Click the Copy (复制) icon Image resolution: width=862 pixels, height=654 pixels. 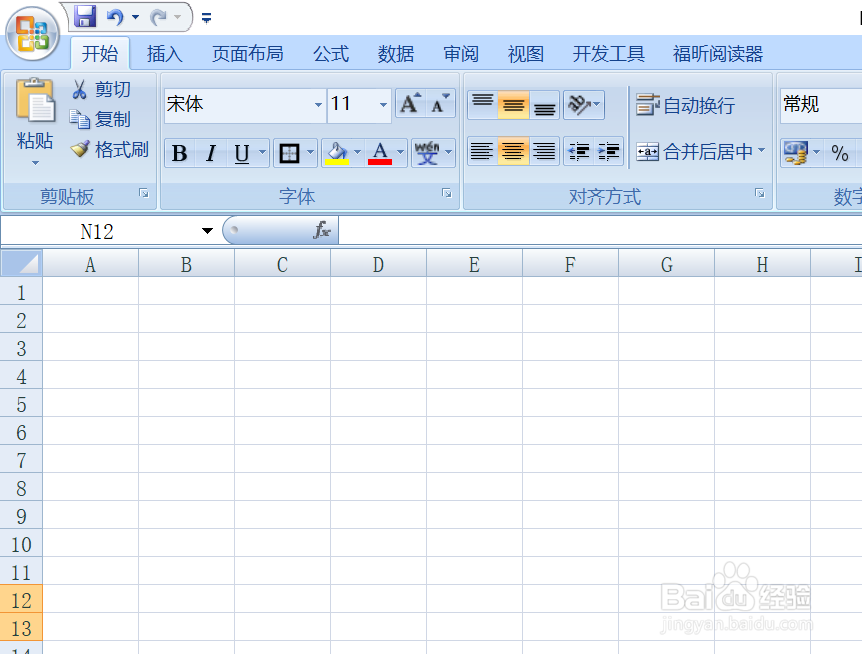tap(82, 117)
